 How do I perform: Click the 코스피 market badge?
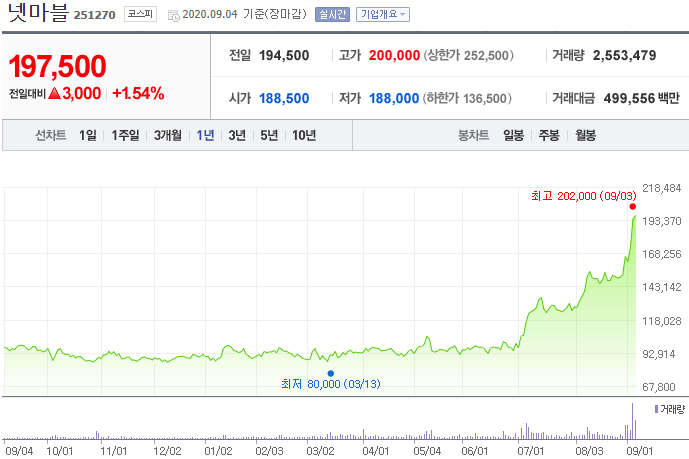(140, 14)
